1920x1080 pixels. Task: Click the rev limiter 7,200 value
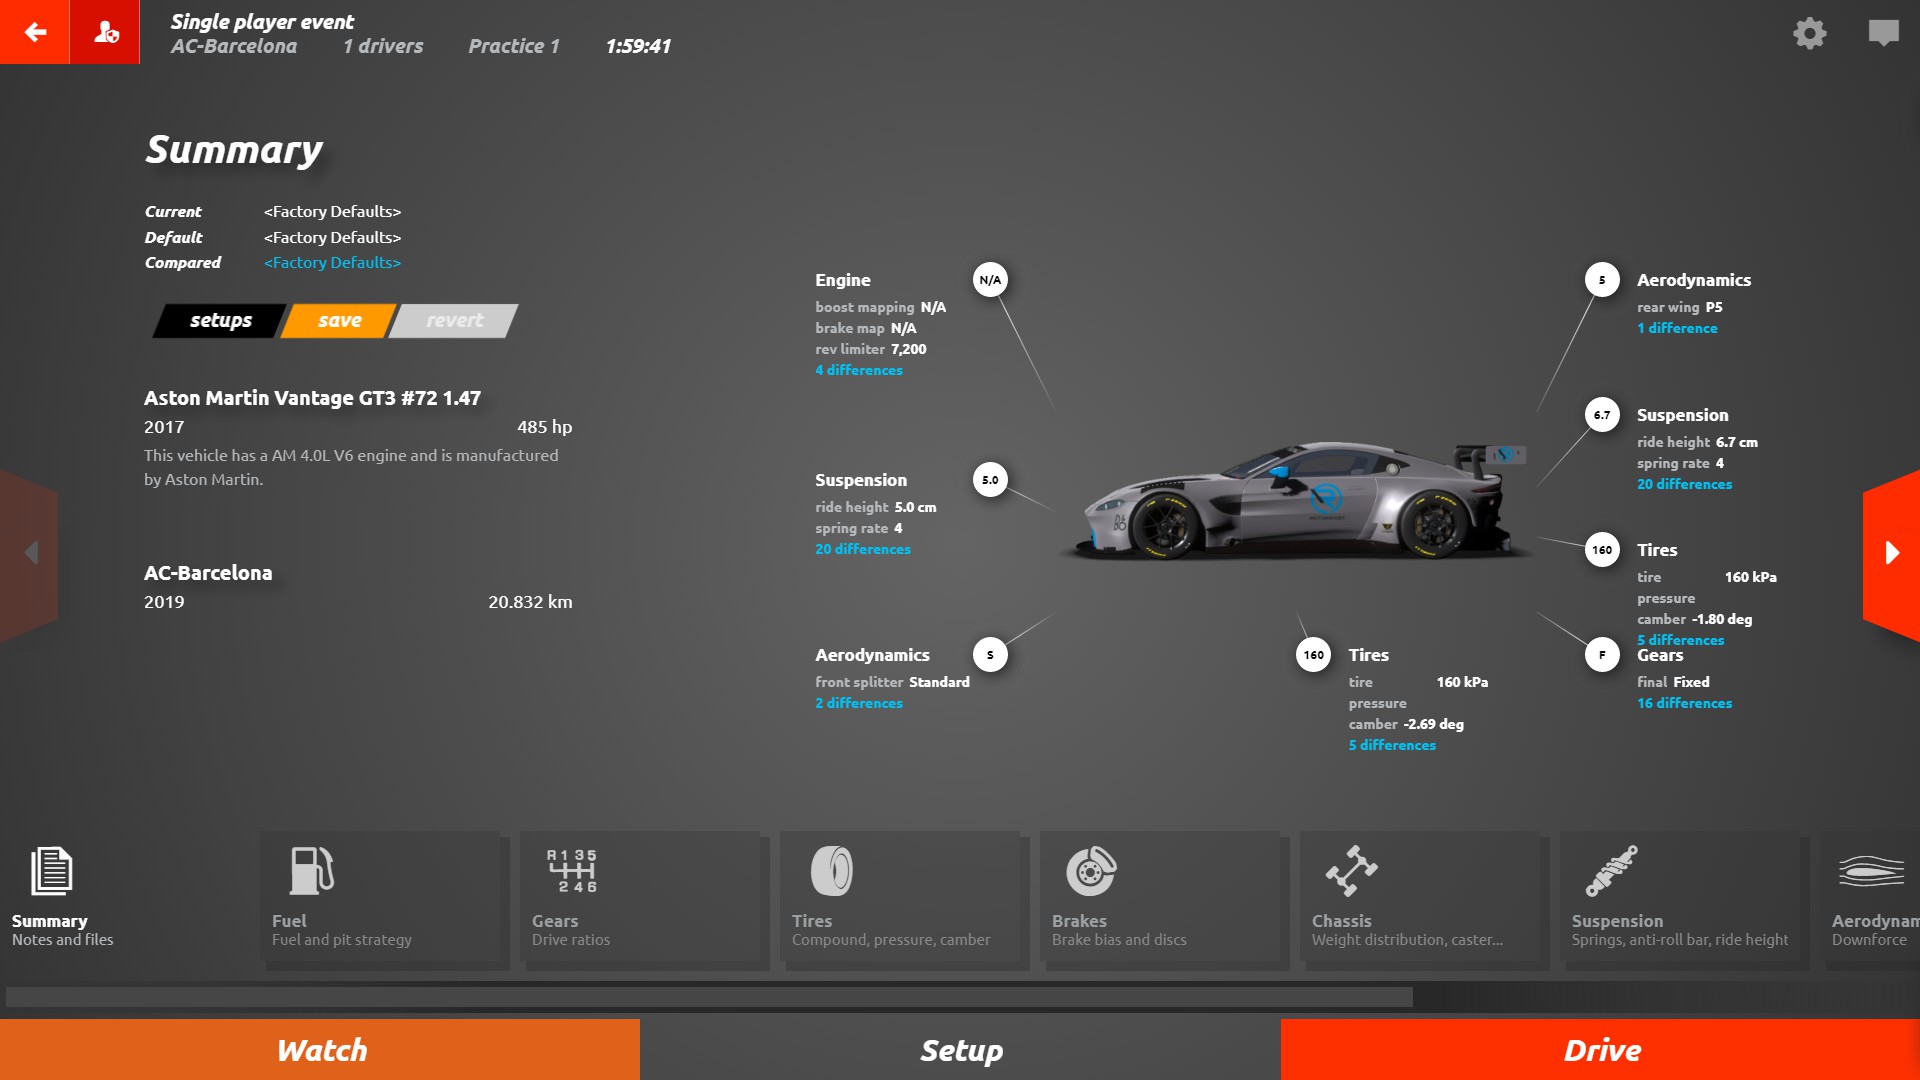coord(908,349)
